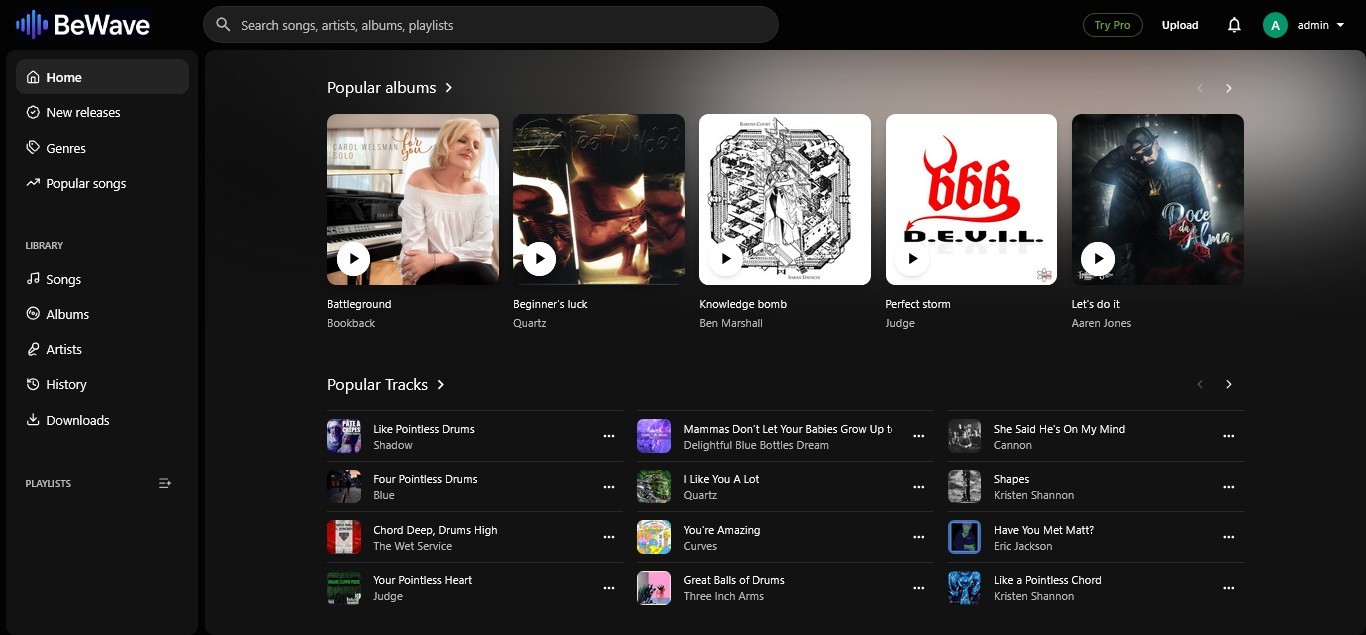Image resolution: width=1366 pixels, height=635 pixels.
Task: Open the Perfect storm album cover
Action: 971,199
